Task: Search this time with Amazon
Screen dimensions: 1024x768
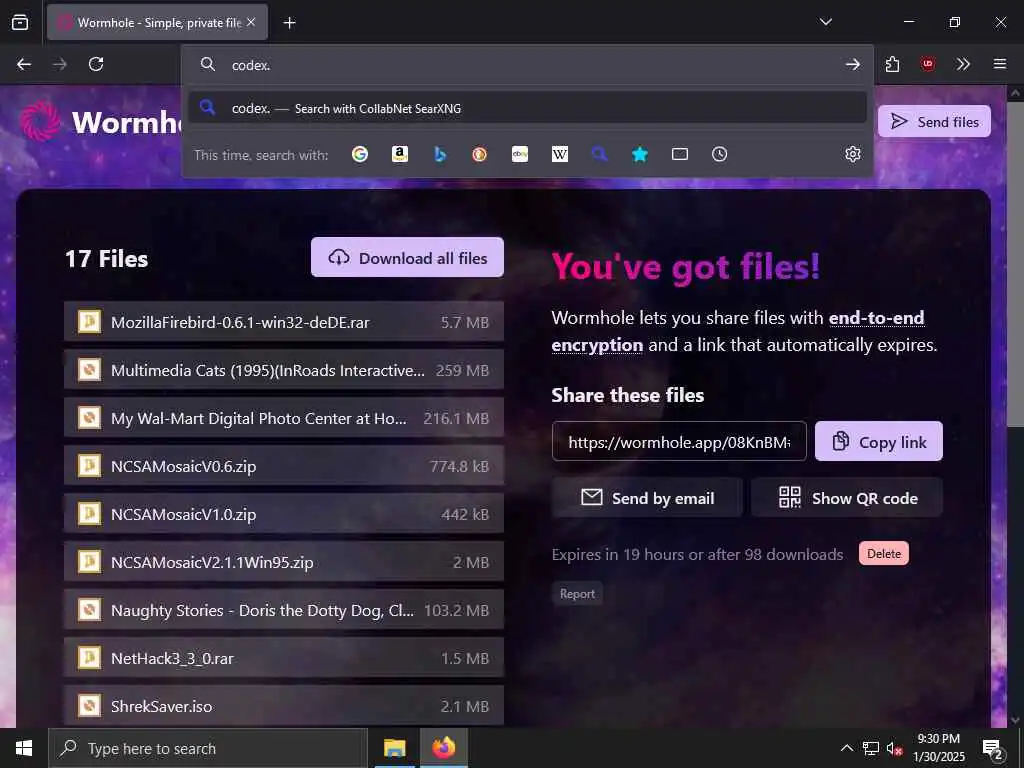Action: [x=400, y=154]
